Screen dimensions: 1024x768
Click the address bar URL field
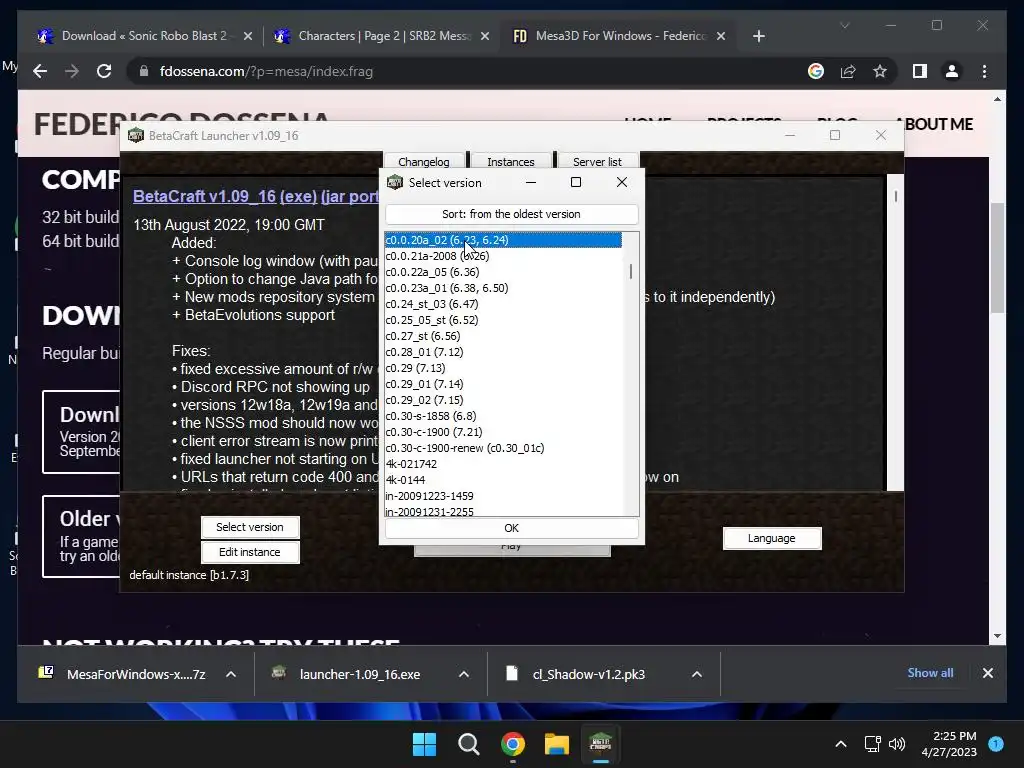(x=470, y=71)
